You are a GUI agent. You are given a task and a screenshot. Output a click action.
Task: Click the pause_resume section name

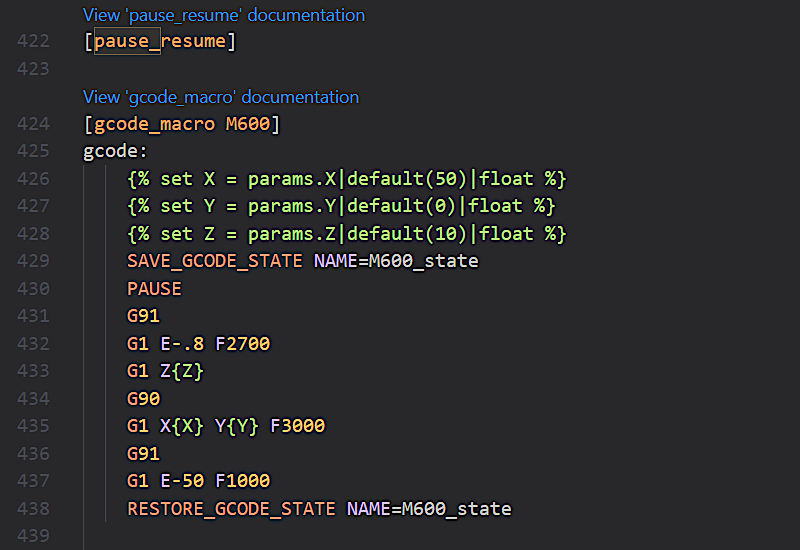coord(160,41)
